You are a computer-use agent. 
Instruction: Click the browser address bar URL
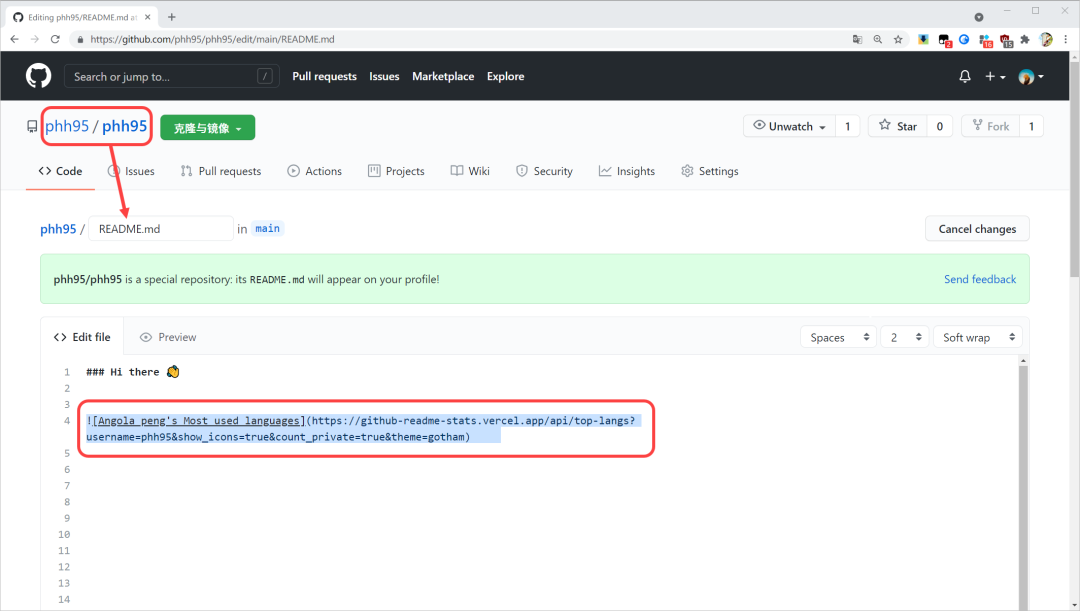point(212,39)
